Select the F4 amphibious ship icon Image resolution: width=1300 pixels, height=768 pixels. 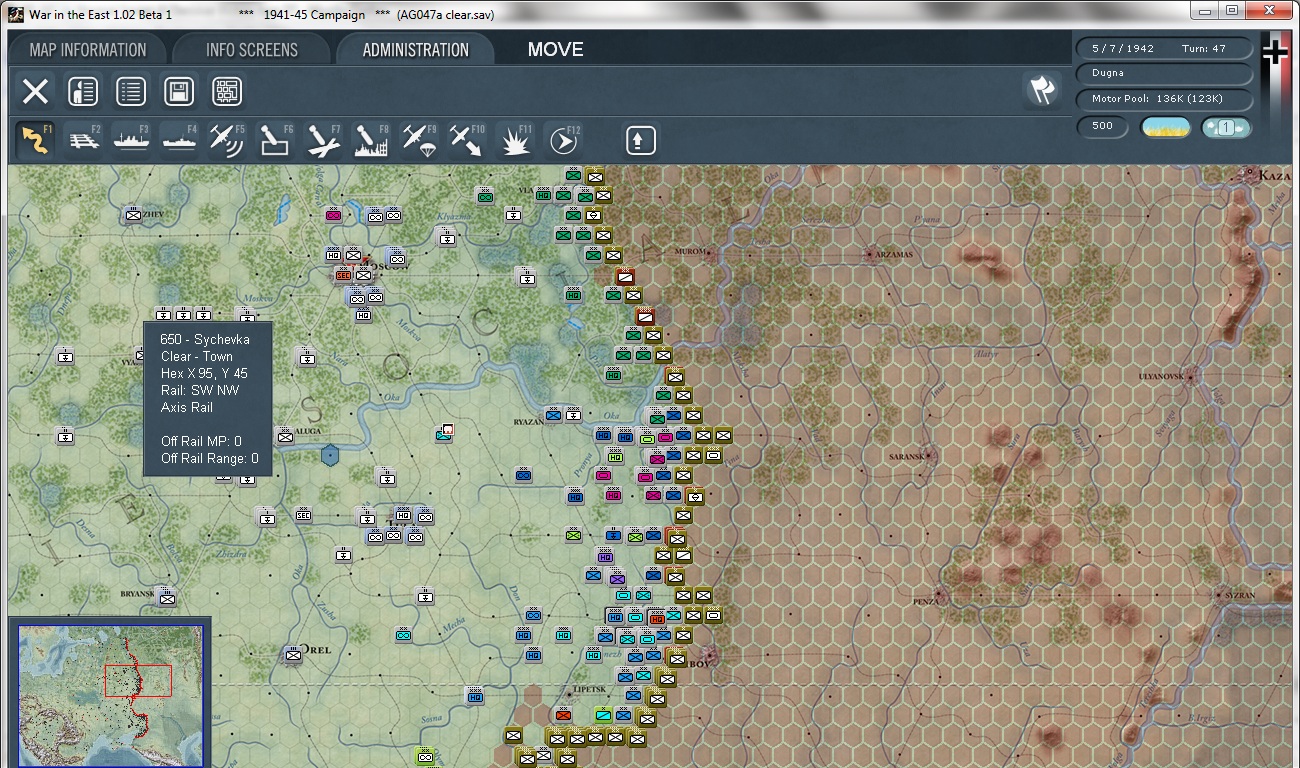tap(180, 140)
